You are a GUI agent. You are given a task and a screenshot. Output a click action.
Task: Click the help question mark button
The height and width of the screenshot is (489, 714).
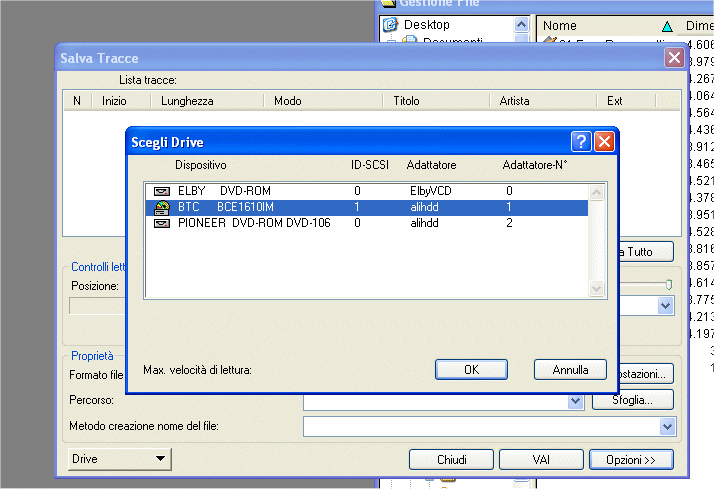pos(580,142)
